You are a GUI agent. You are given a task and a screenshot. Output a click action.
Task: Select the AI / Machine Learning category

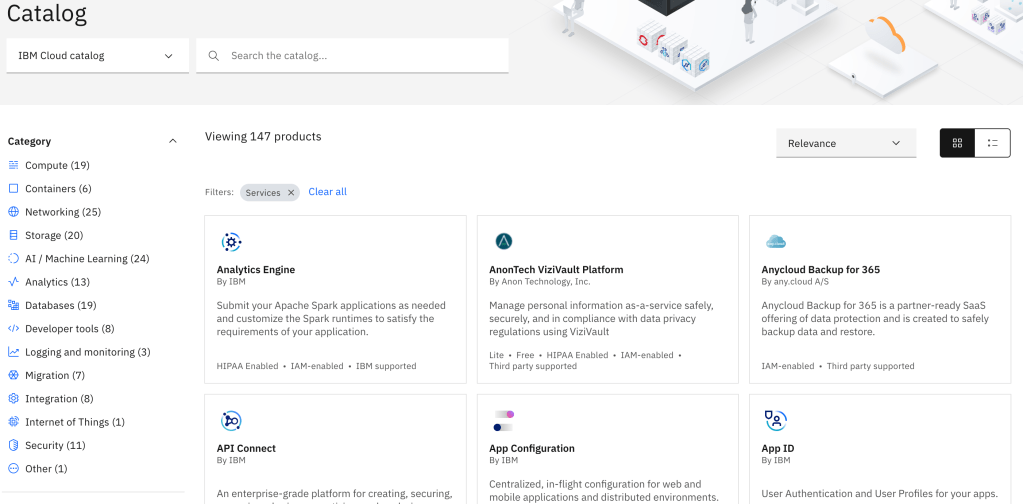point(87,259)
